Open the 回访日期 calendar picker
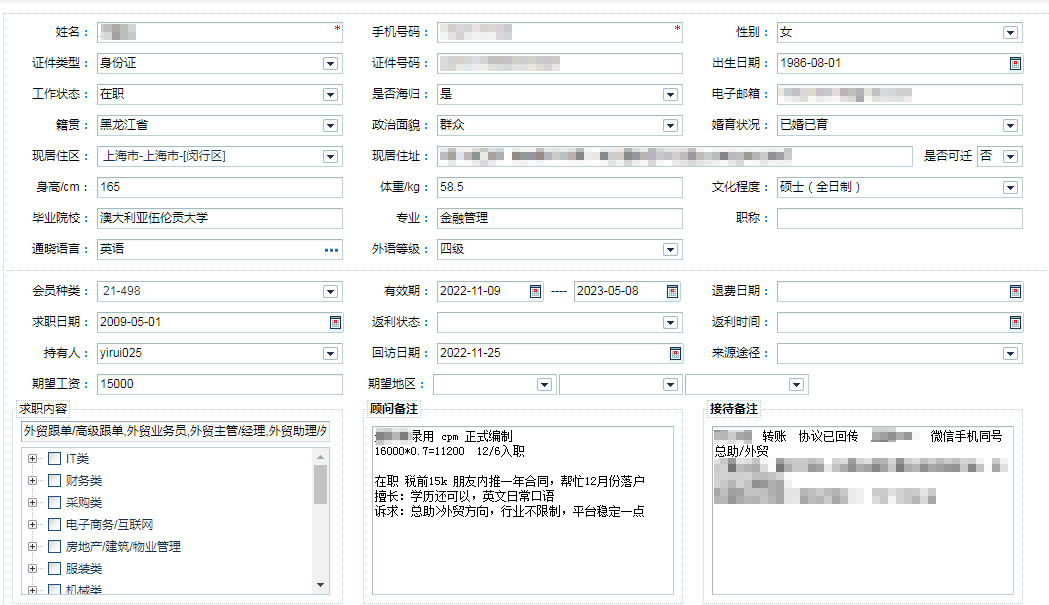This screenshot has height=605, width=1049. (675, 353)
